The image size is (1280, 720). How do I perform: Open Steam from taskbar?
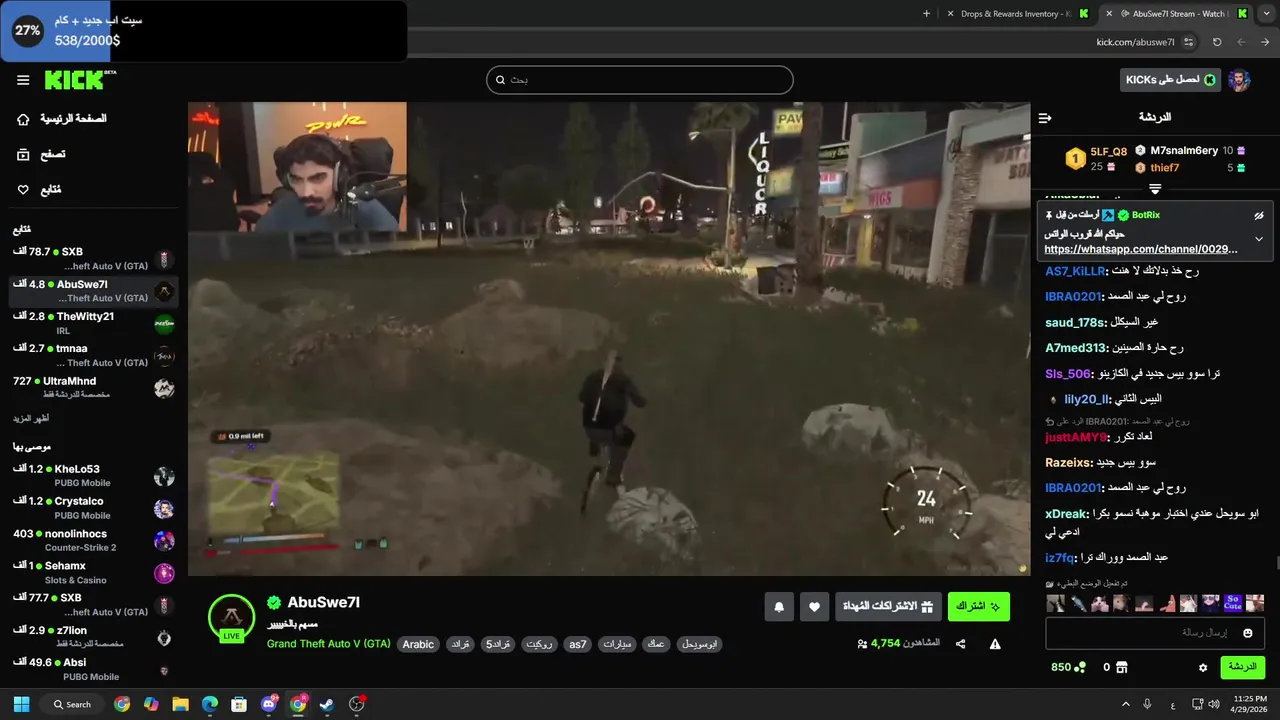(x=327, y=704)
